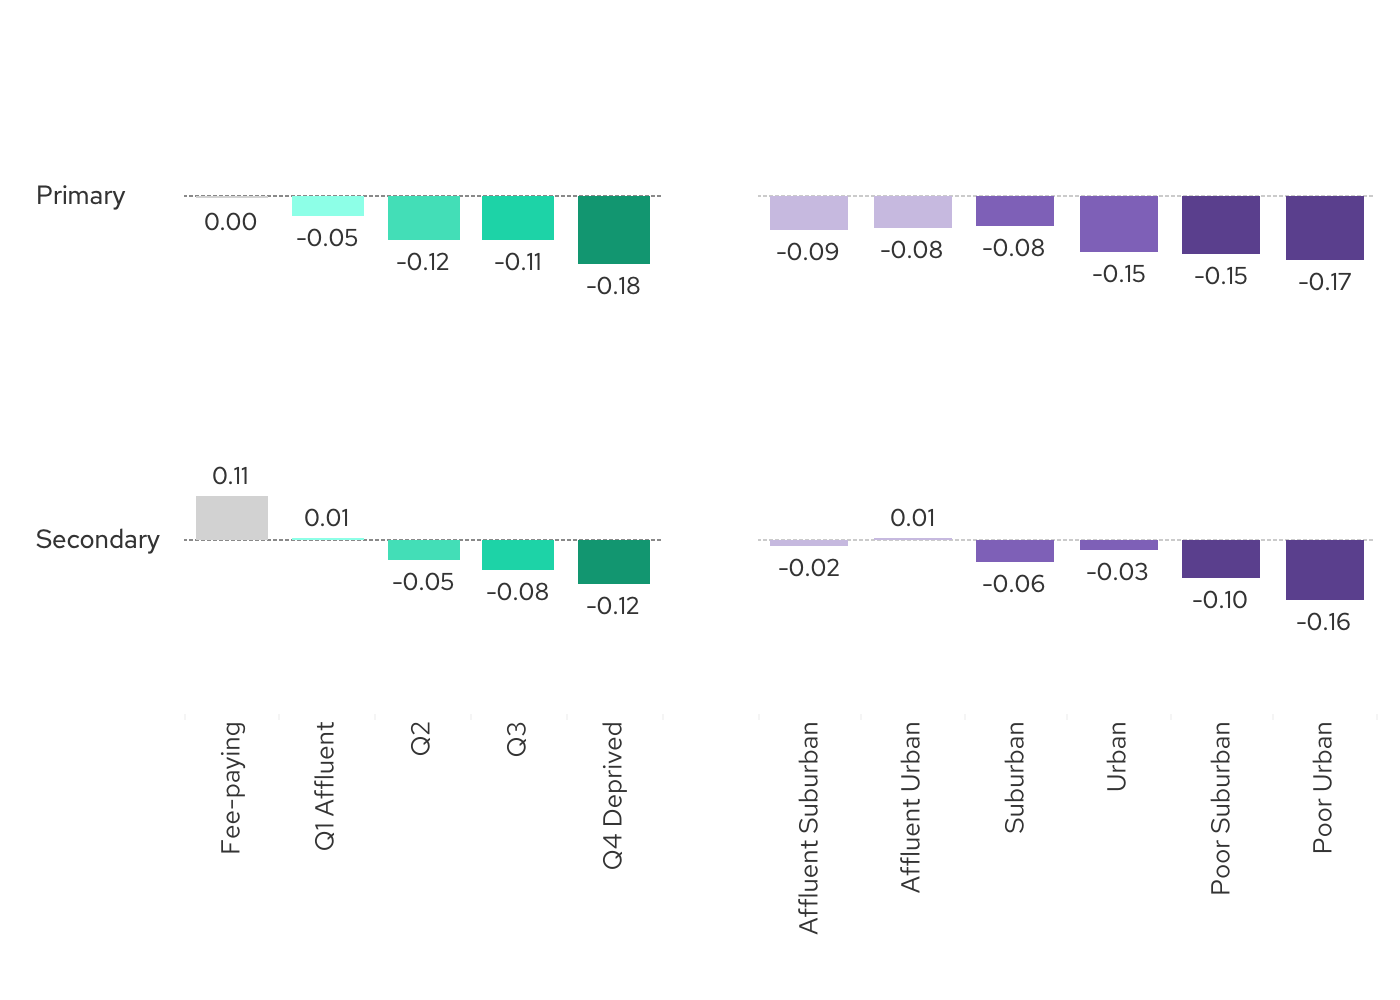
Task: Click the Q4 Deprived axis label
Action: pyautogui.click(x=613, y=796)
